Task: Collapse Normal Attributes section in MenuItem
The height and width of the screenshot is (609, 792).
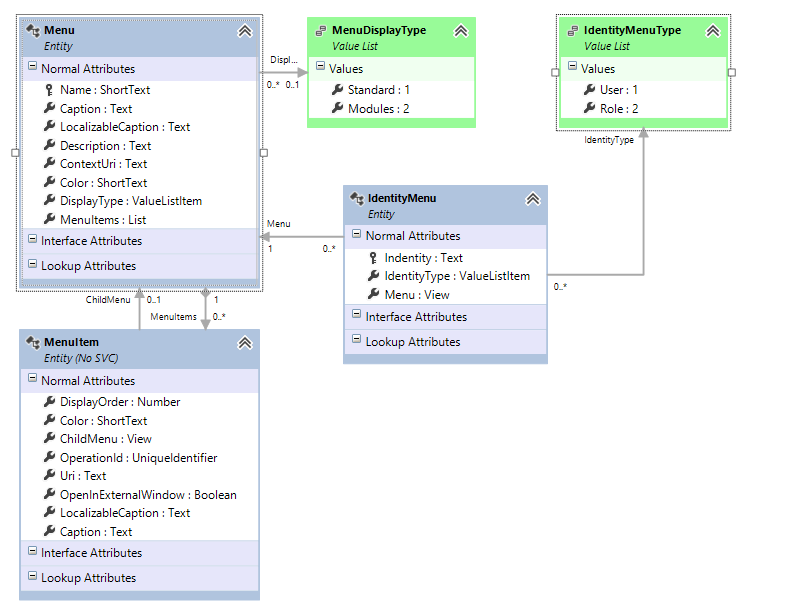Action: coord(32,378)
